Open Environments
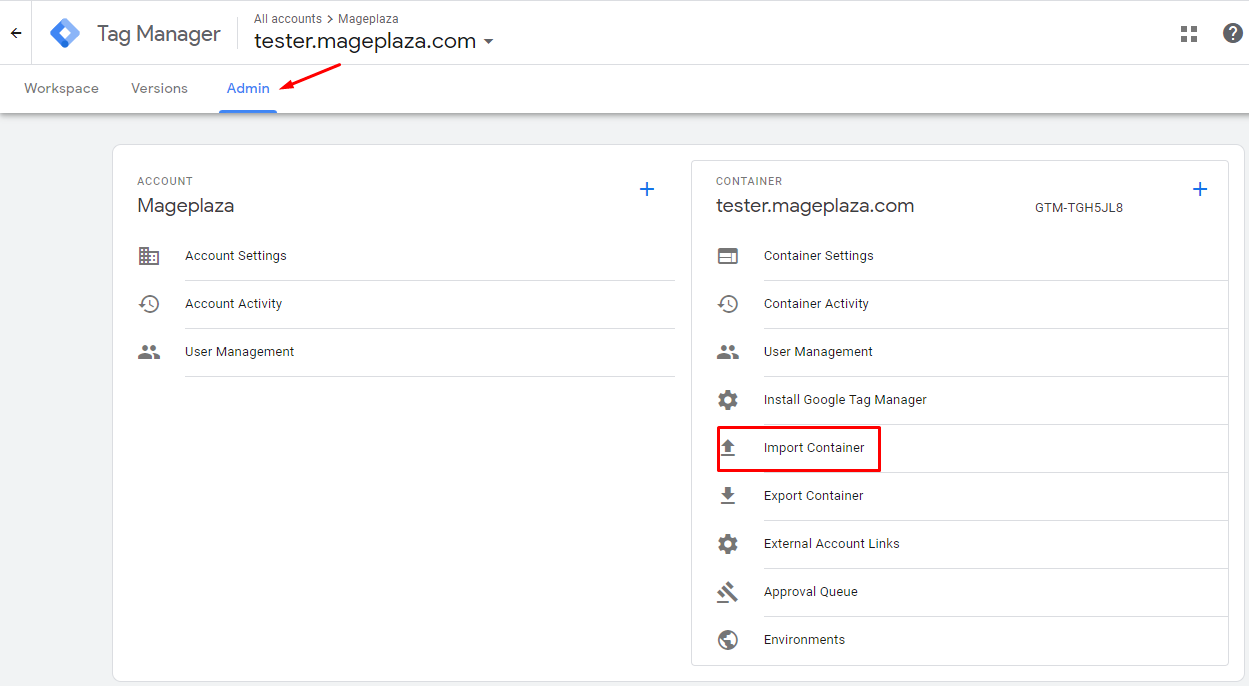The image size is (1249, 686). [804, 640]
